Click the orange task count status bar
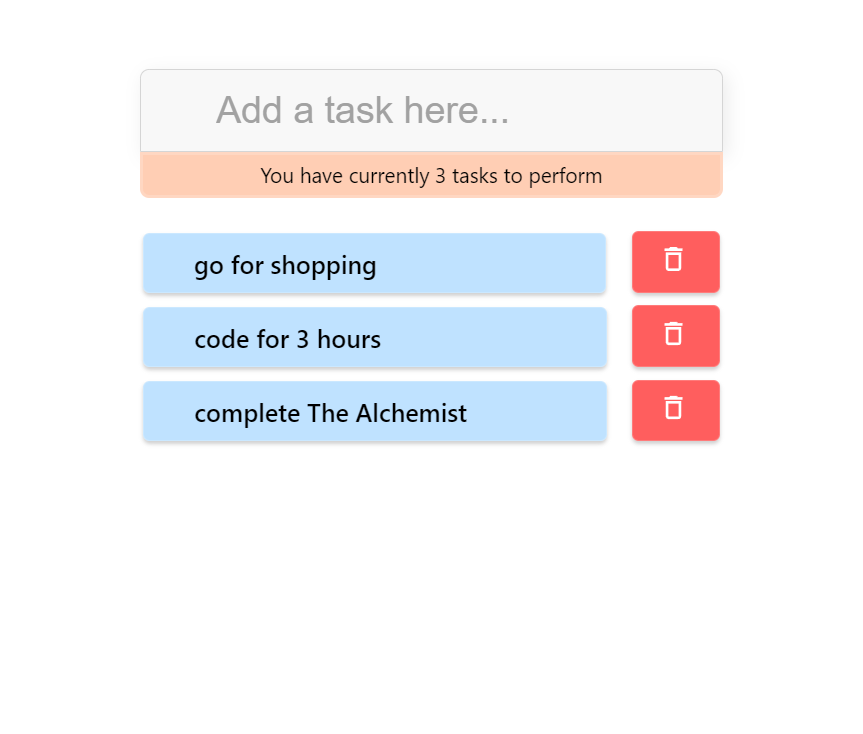The height and width of the screenshot is (734, 863). 432,175
